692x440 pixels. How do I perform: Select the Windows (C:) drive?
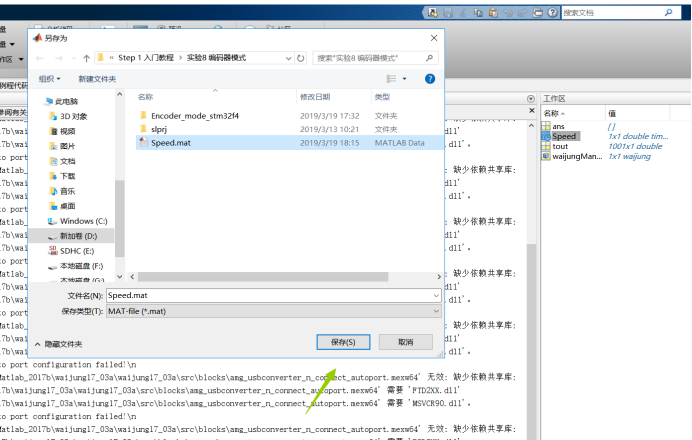coord(78,221)
